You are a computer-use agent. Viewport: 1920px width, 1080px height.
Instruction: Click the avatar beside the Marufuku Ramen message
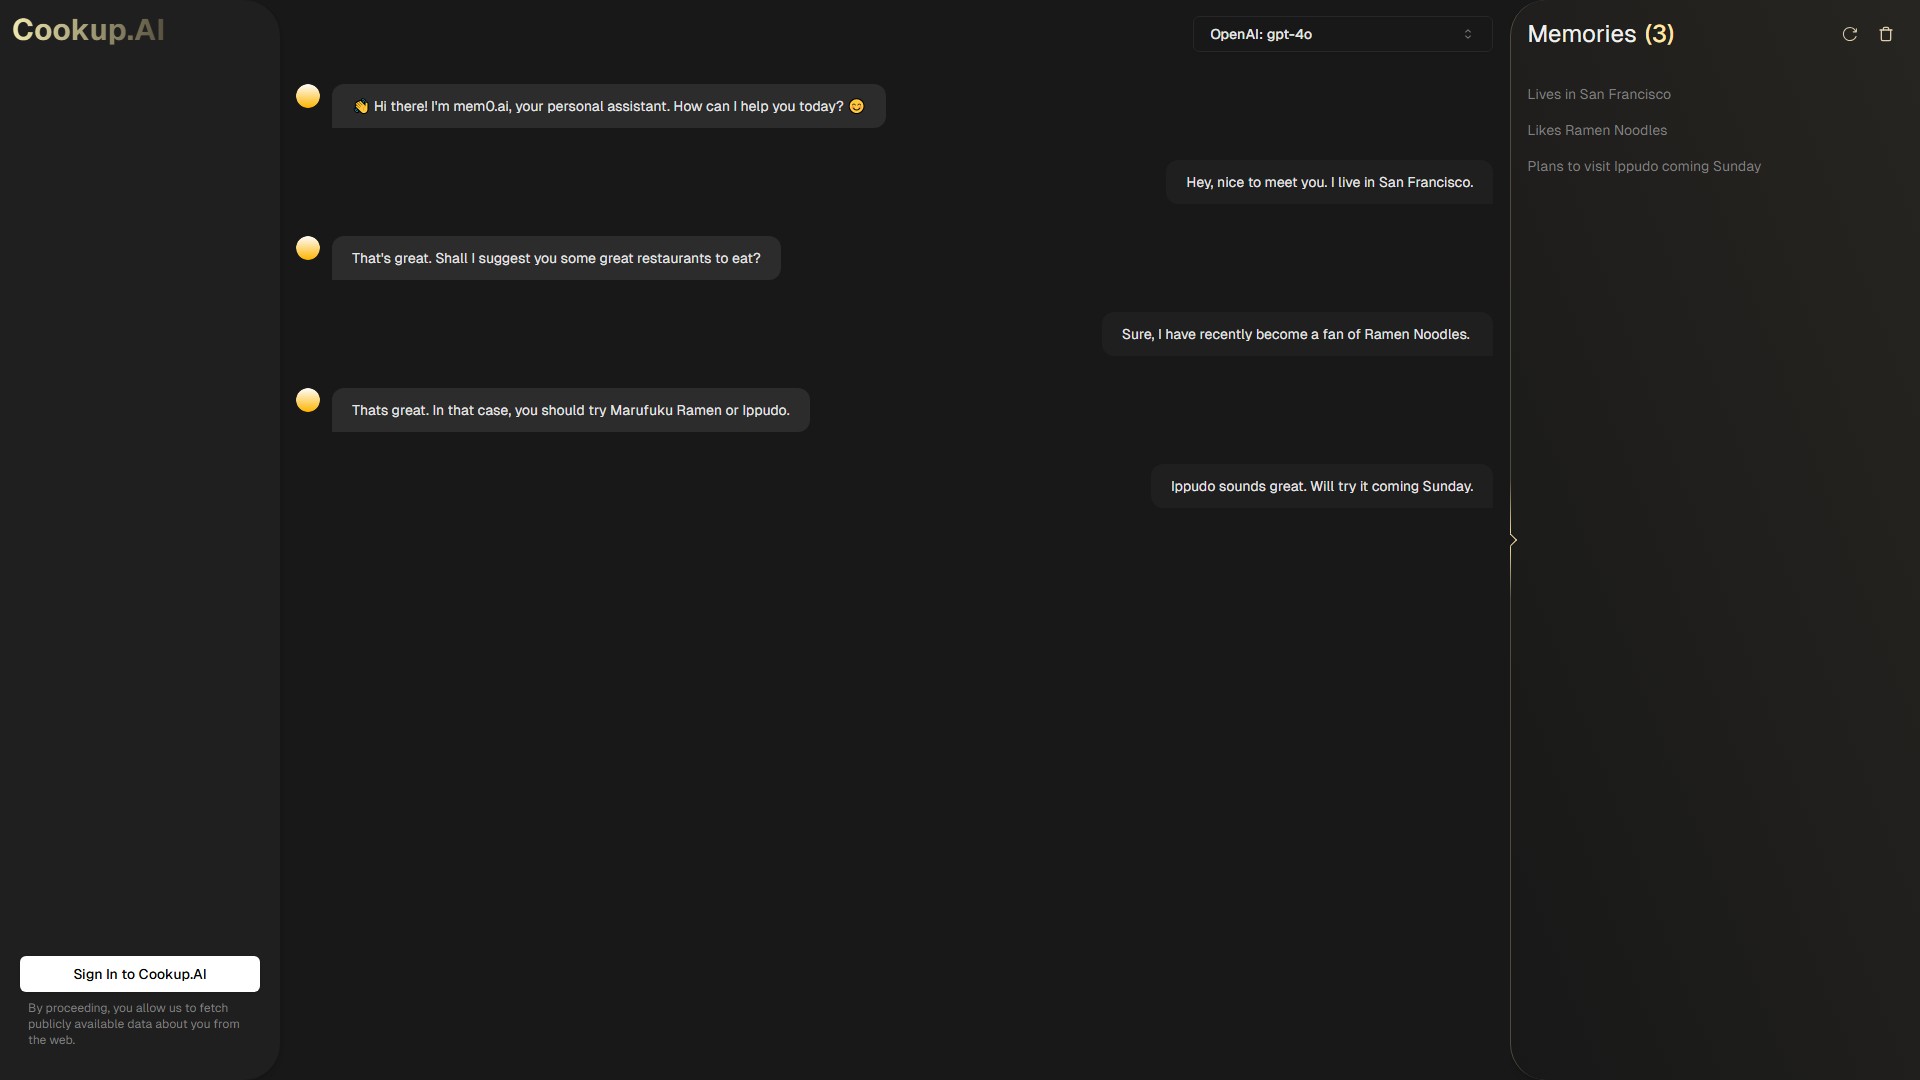(308, 400)
